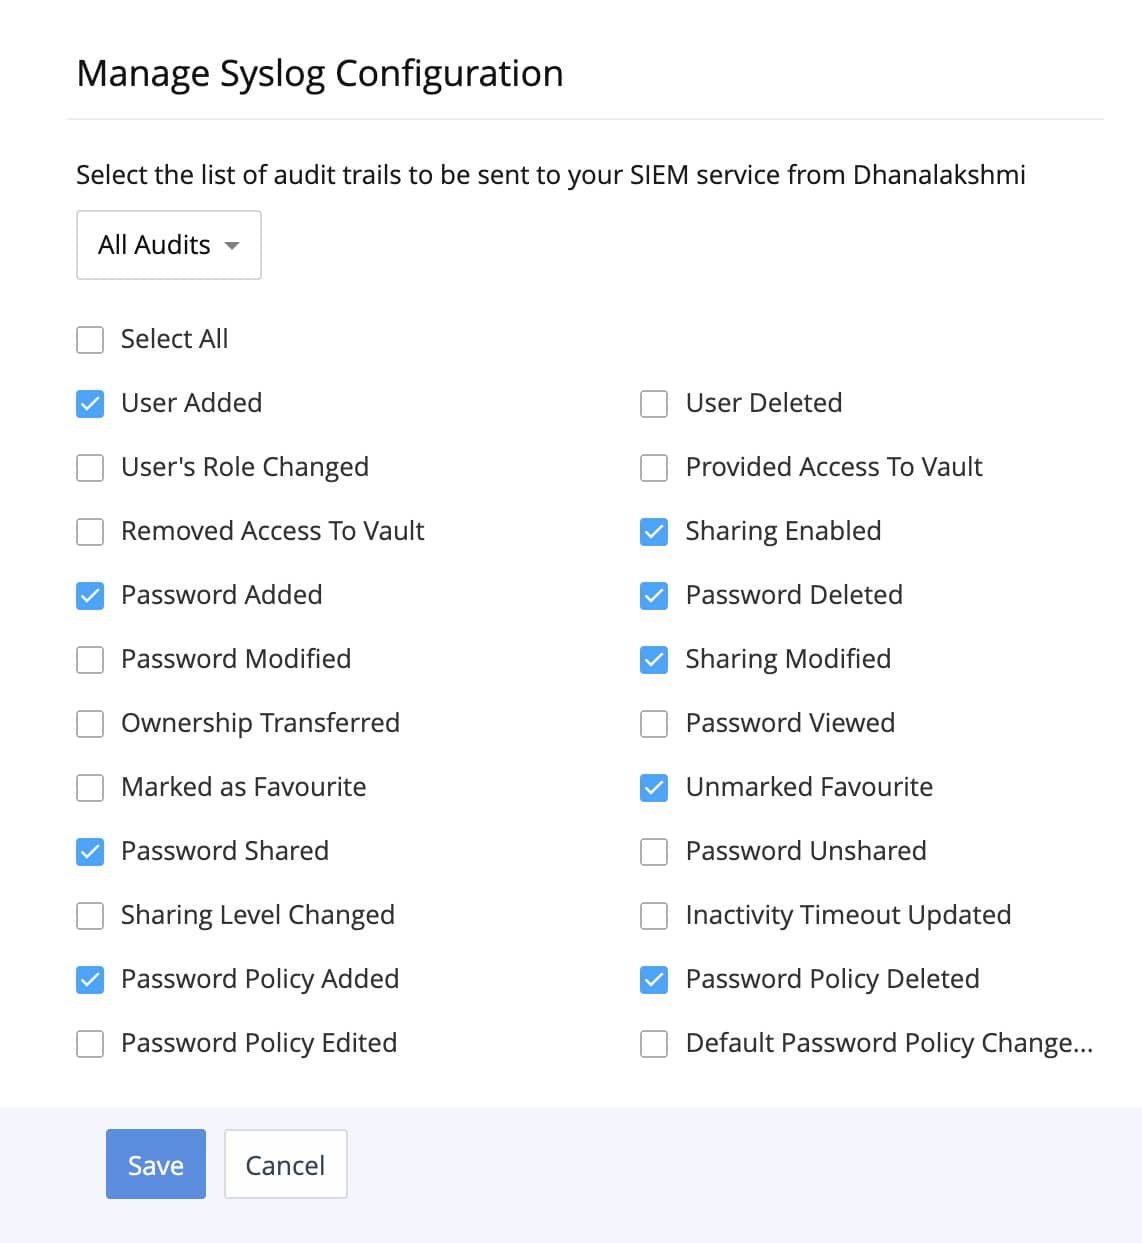Check the Select All checkbox

click(90, 340)
